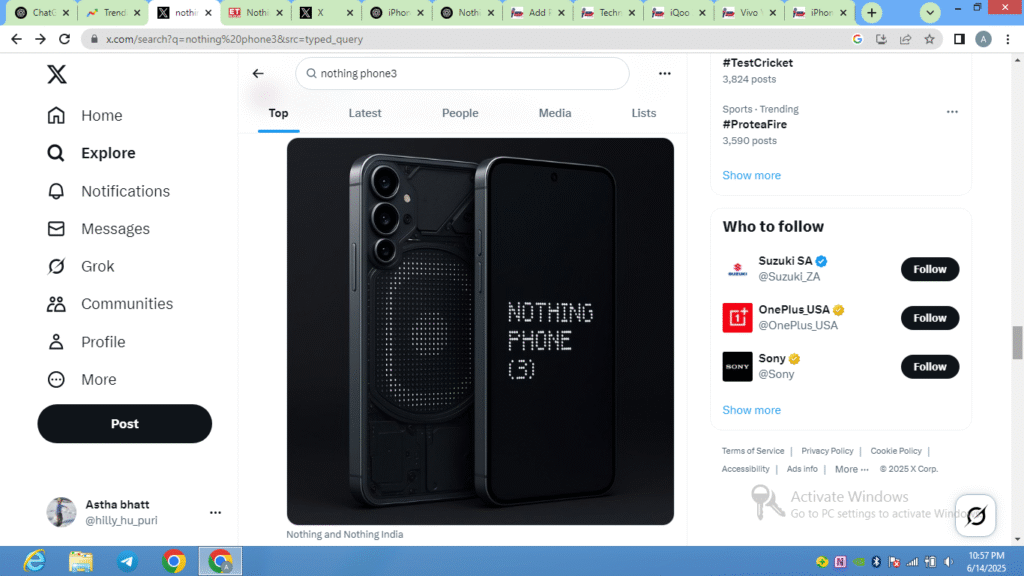This screenshot has width=1024, height=576.
Task: Open Cookie Policy link
Action: point(896,451)
